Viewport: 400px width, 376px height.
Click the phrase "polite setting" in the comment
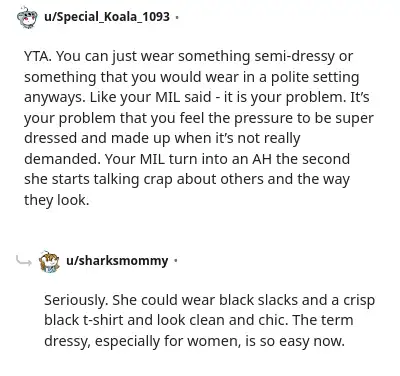coord(315,77)
